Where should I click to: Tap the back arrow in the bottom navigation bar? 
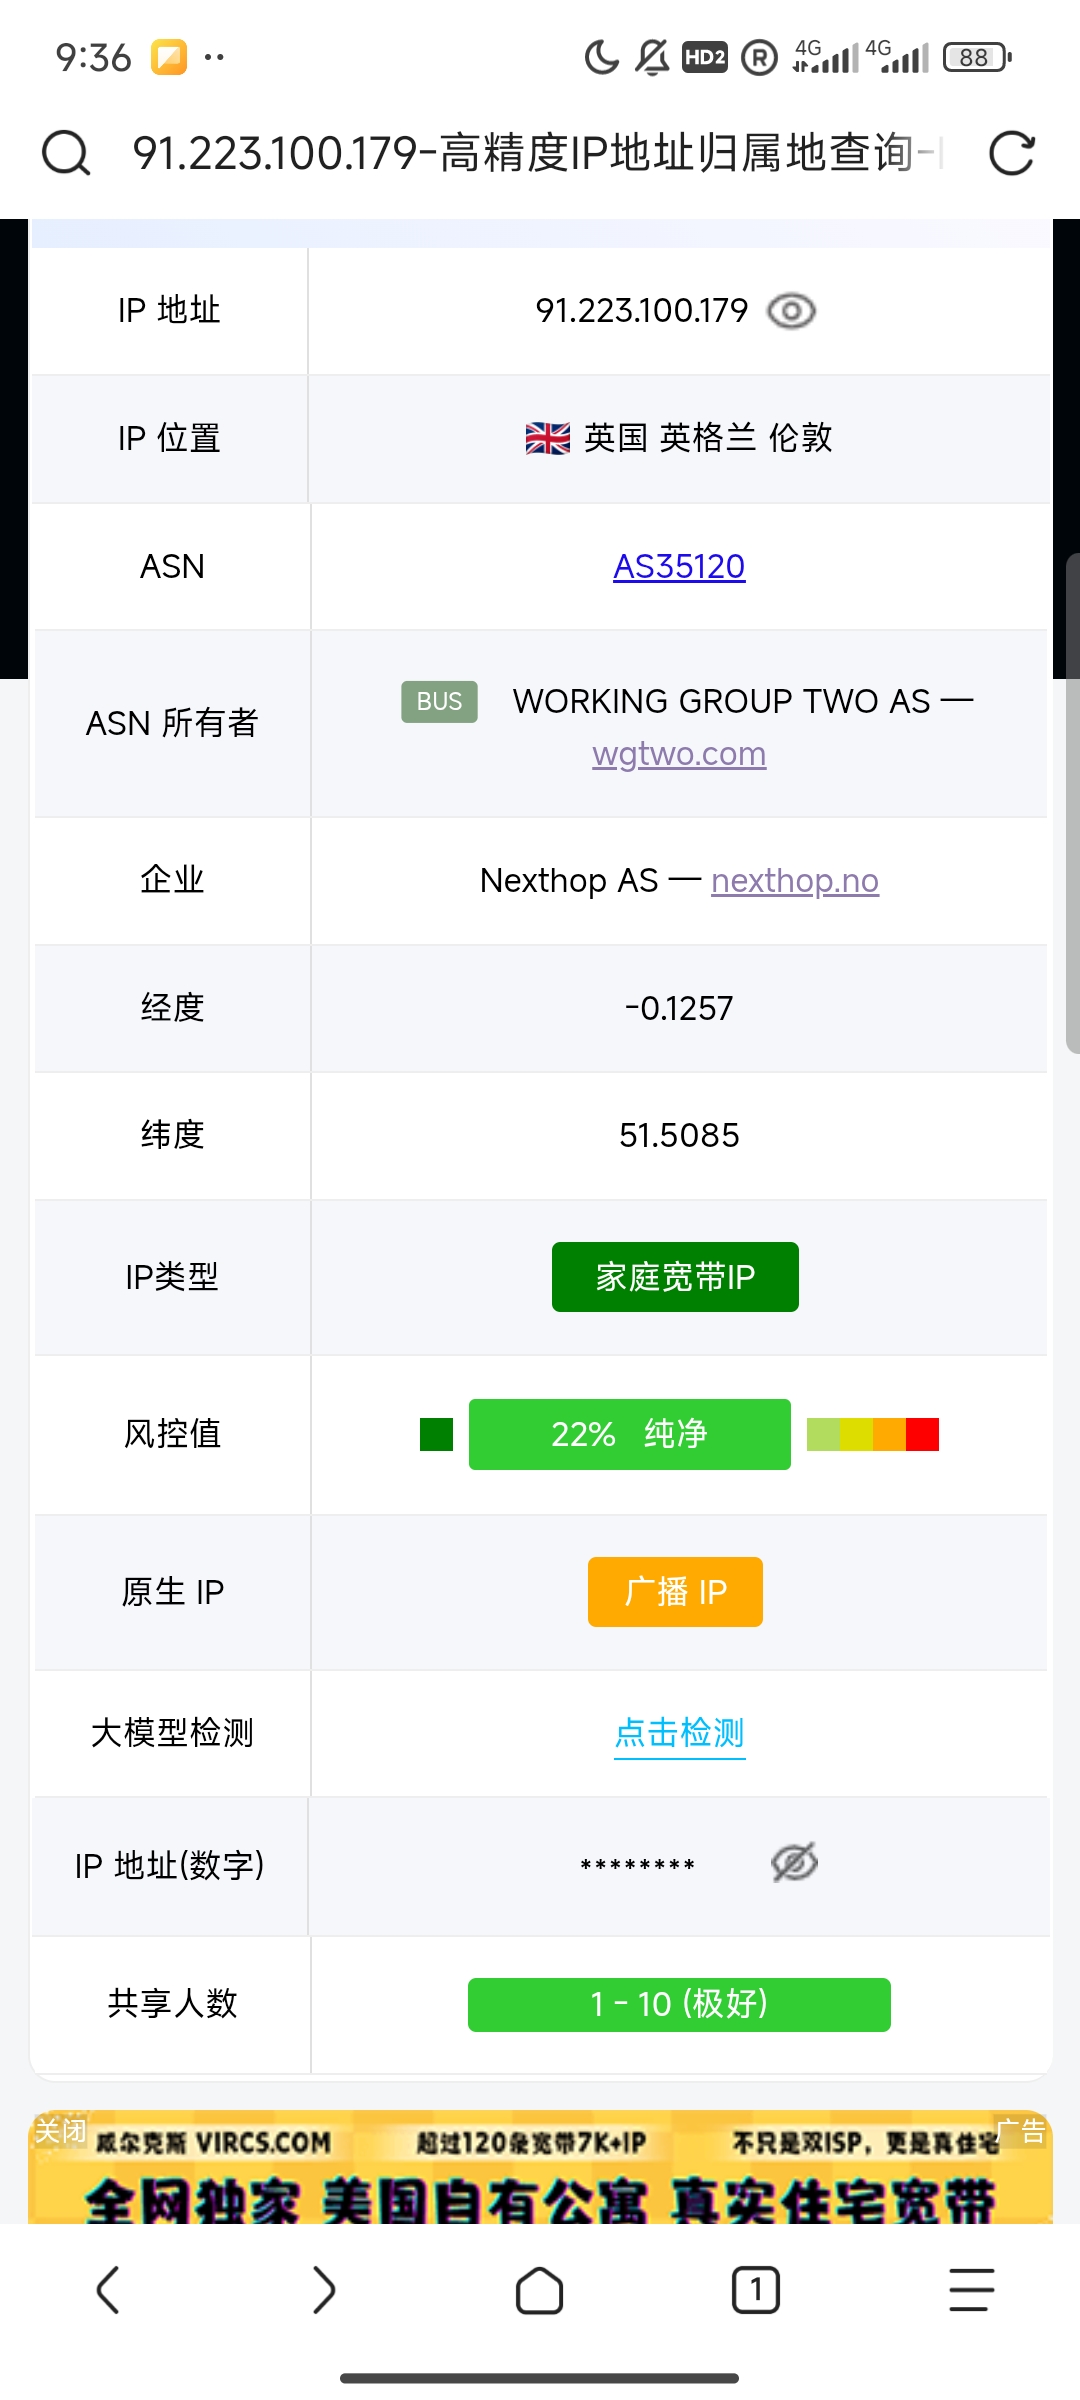(110, 2287)
